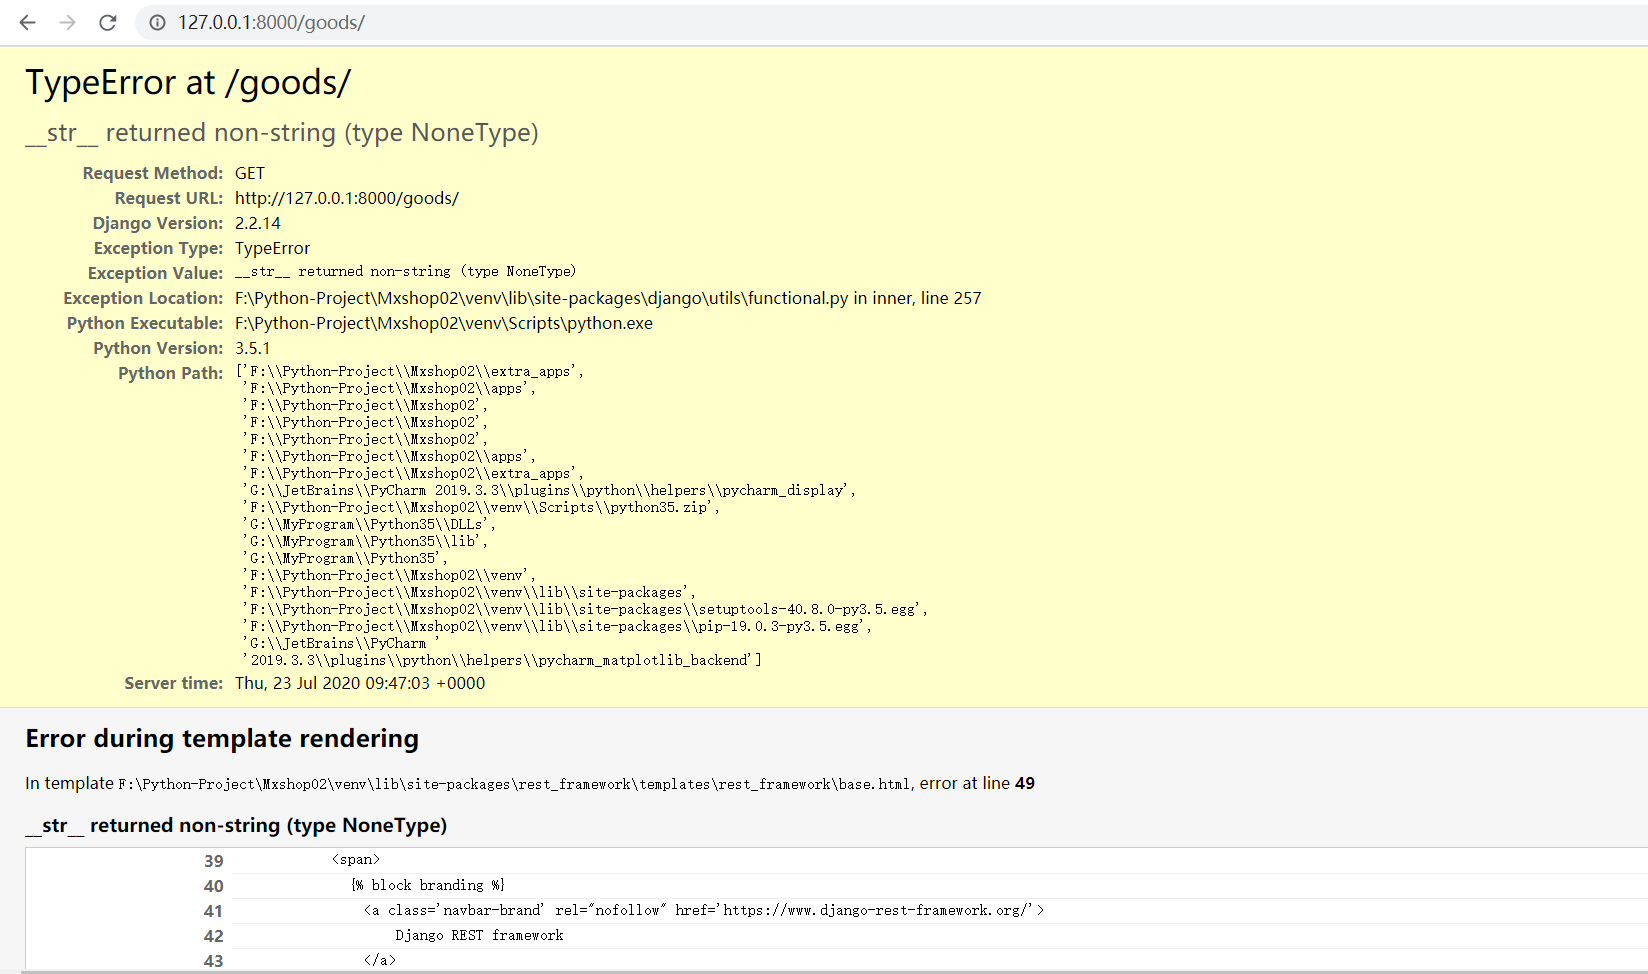Screen dimensions: 1648x974
Task: Click template source line number 39
Action: (x=213, y=861)
